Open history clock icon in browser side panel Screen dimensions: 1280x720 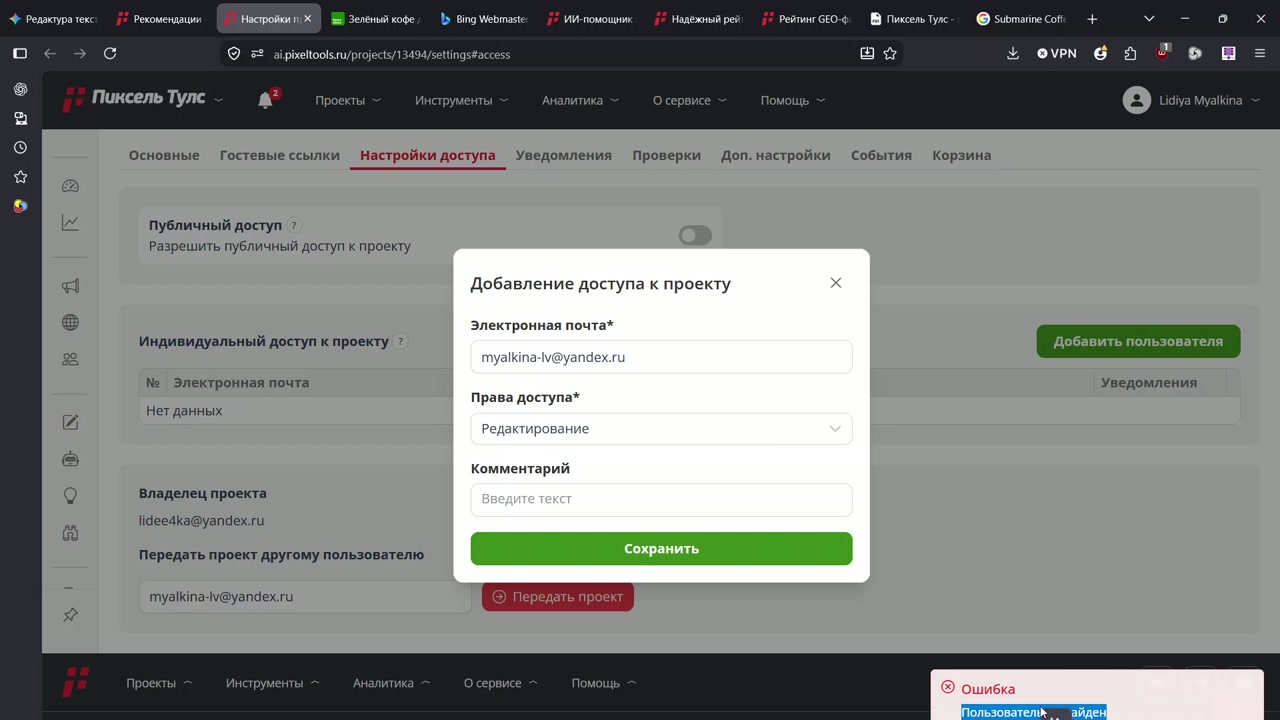20,147
